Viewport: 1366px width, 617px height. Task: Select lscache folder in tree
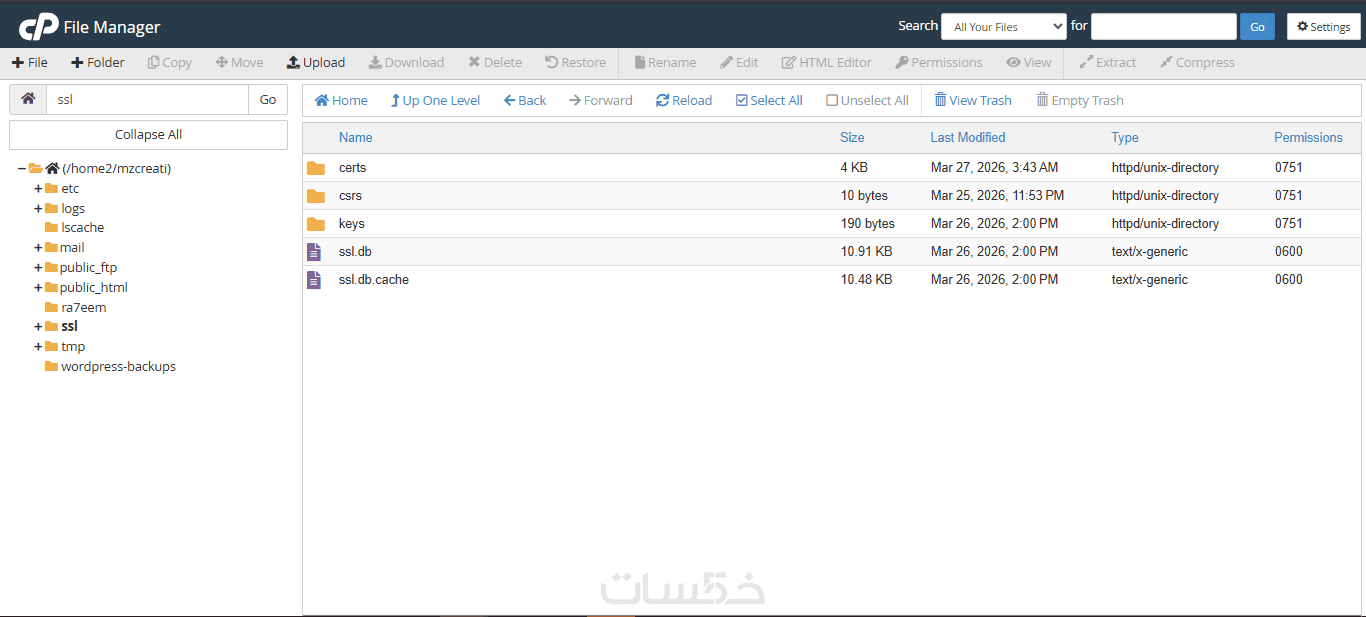tap(82, 227)
